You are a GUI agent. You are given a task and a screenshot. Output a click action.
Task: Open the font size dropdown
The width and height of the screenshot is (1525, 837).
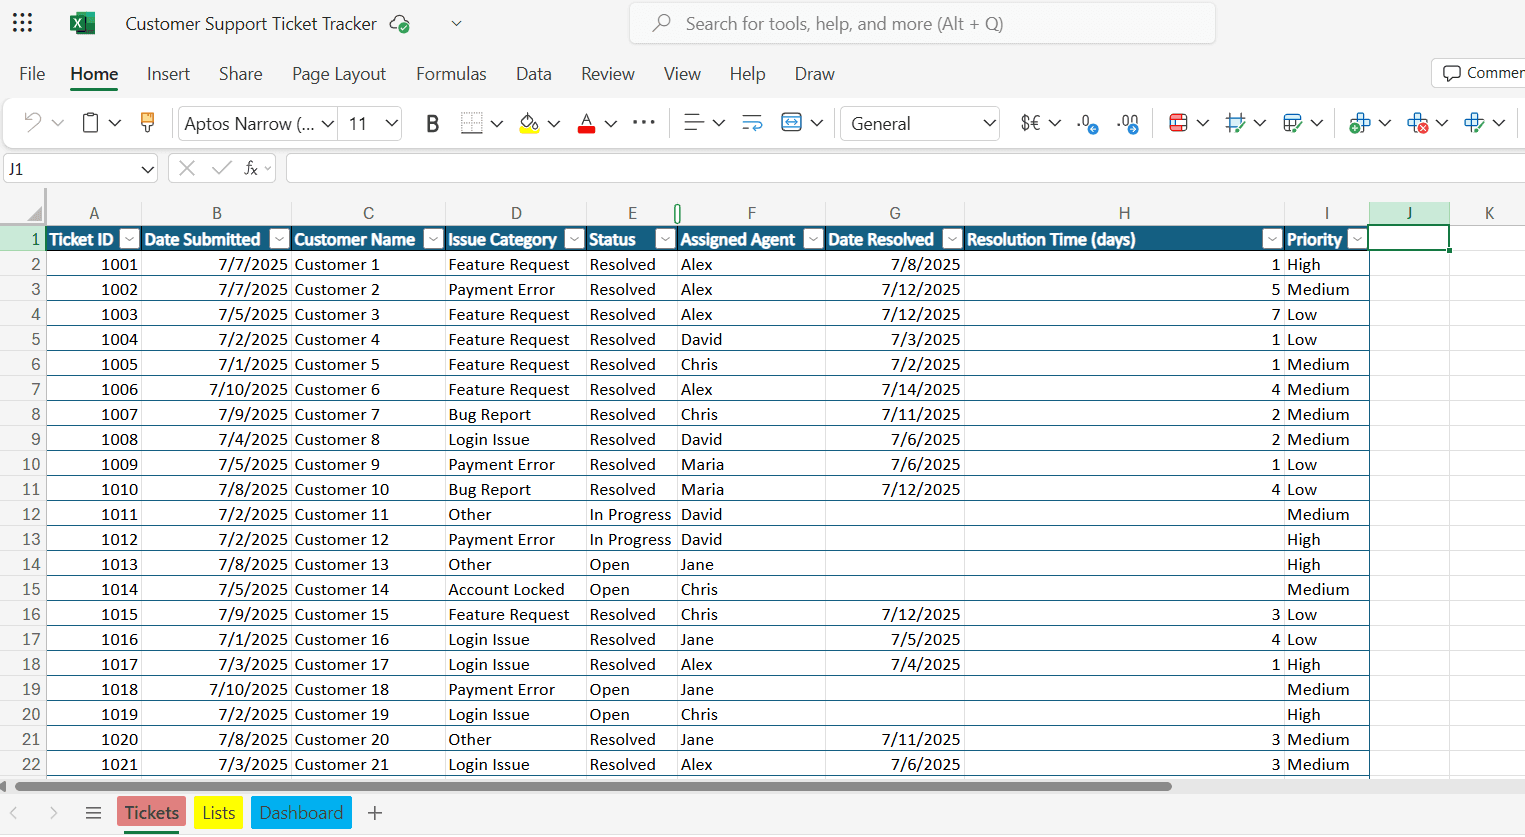point(370,123)
